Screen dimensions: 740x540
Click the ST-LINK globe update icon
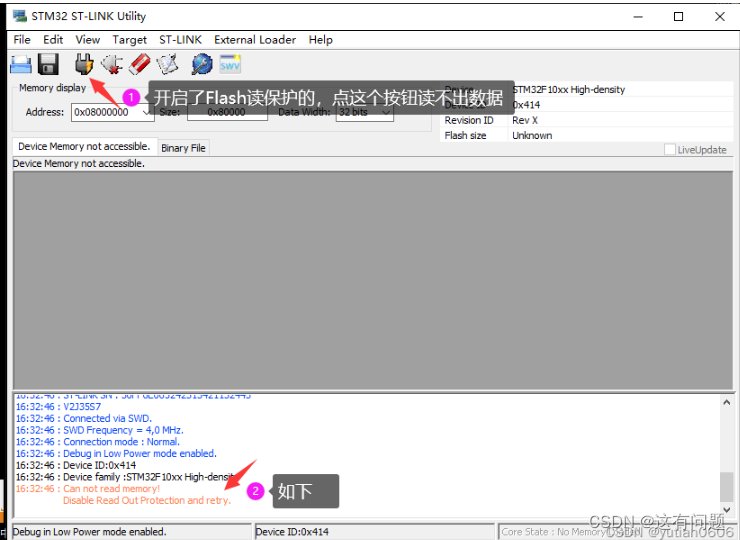202,64
